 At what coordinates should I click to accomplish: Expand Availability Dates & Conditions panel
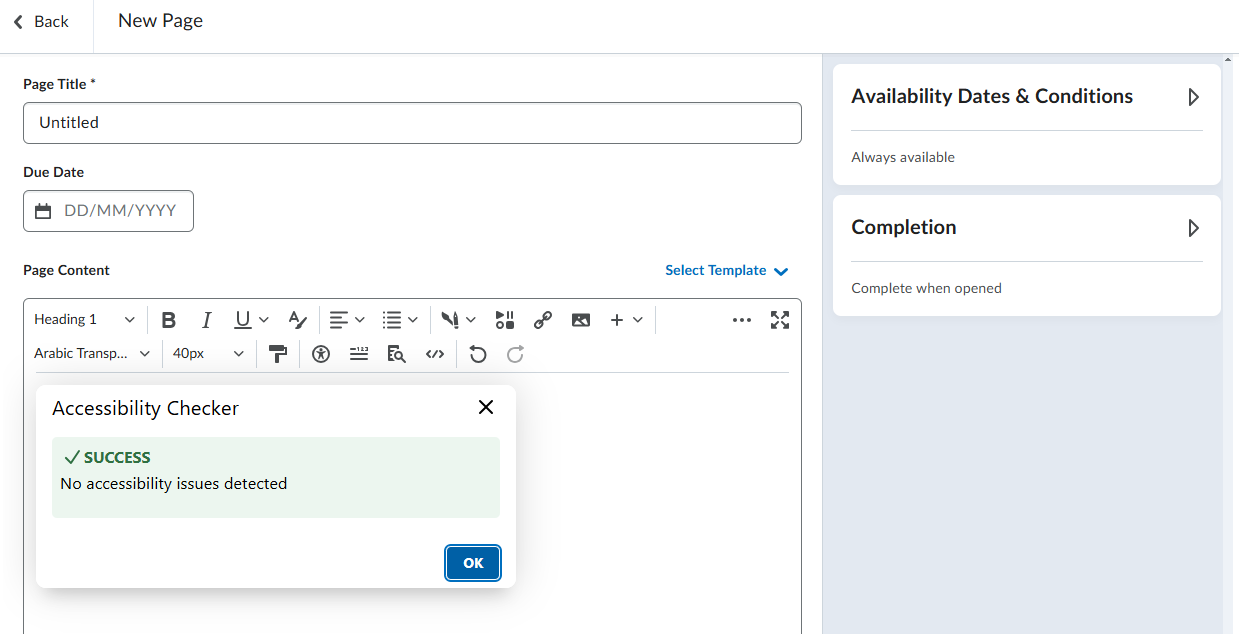coord(1193,97)
